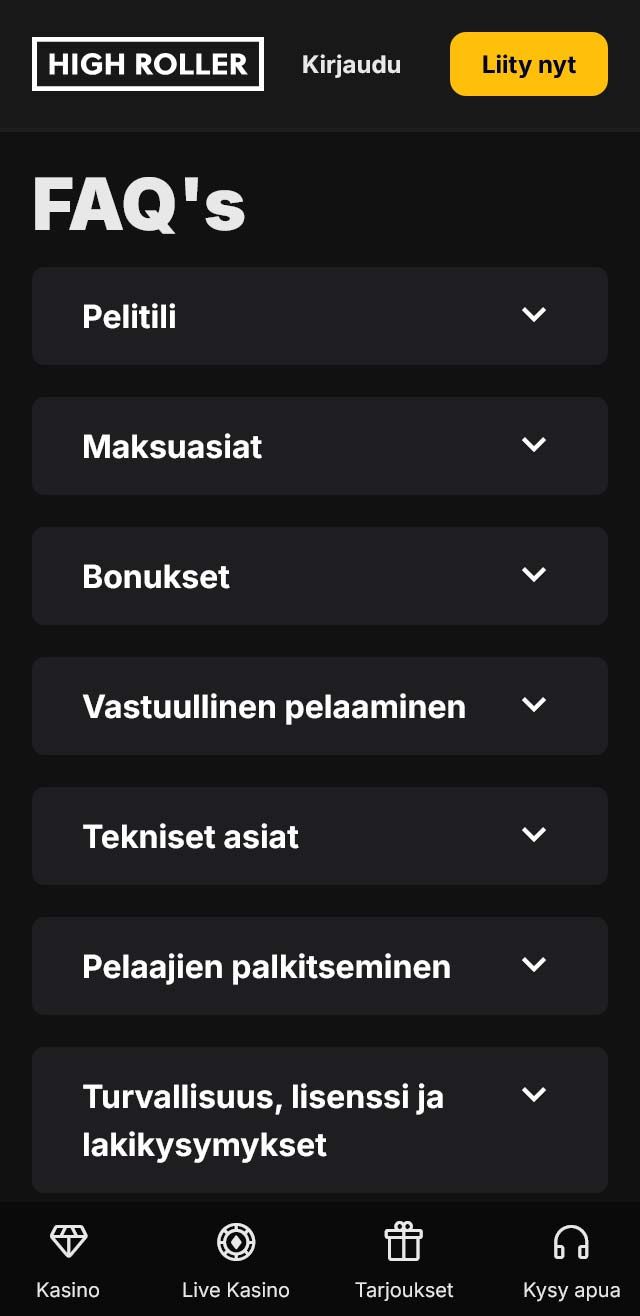Go to the Tarjoukset tab
640x1316 pixels.
pos(403,1260)
